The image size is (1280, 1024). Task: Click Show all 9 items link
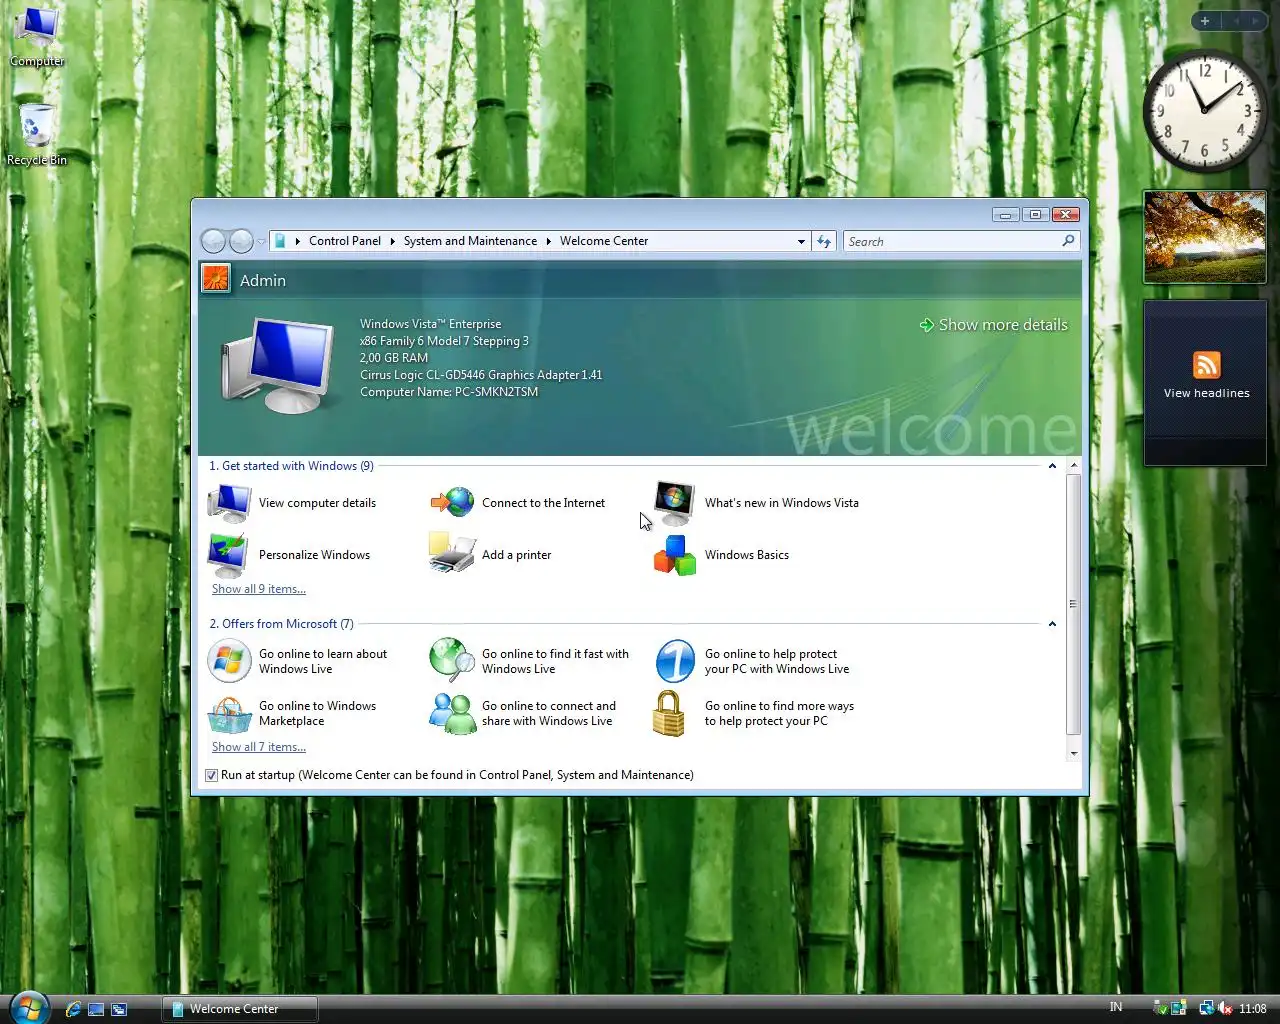pyautogui.click(x=259, y=589)
